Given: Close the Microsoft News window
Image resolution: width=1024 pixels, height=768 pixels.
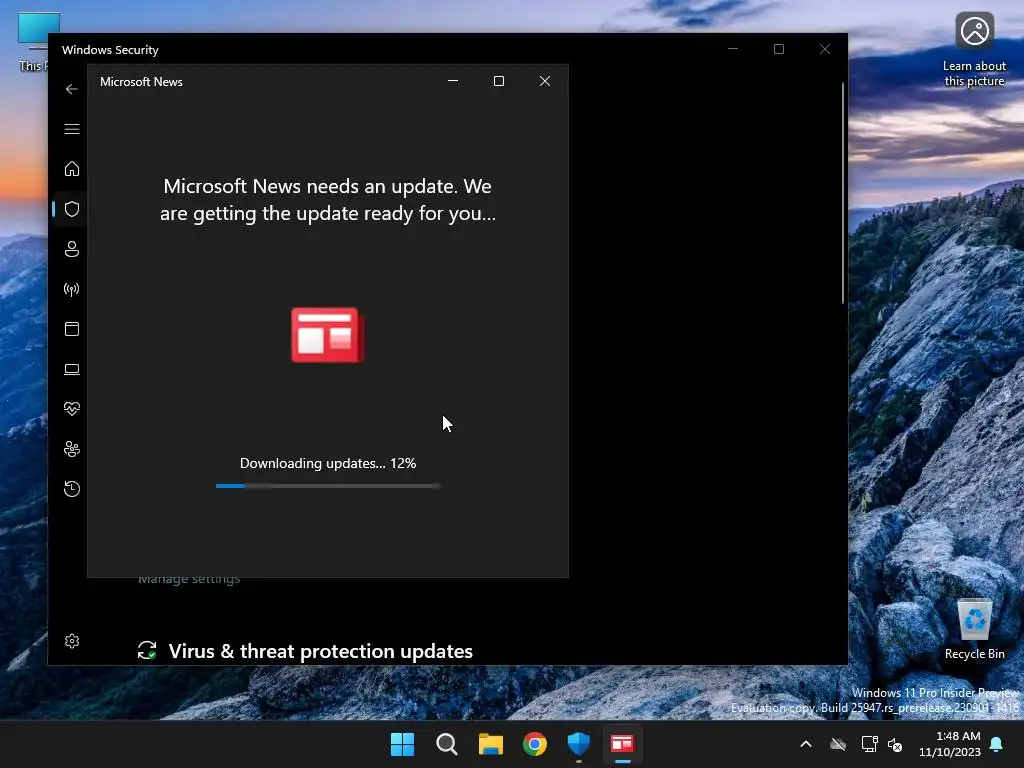Looking at the screenshot, I should [545, 81].
